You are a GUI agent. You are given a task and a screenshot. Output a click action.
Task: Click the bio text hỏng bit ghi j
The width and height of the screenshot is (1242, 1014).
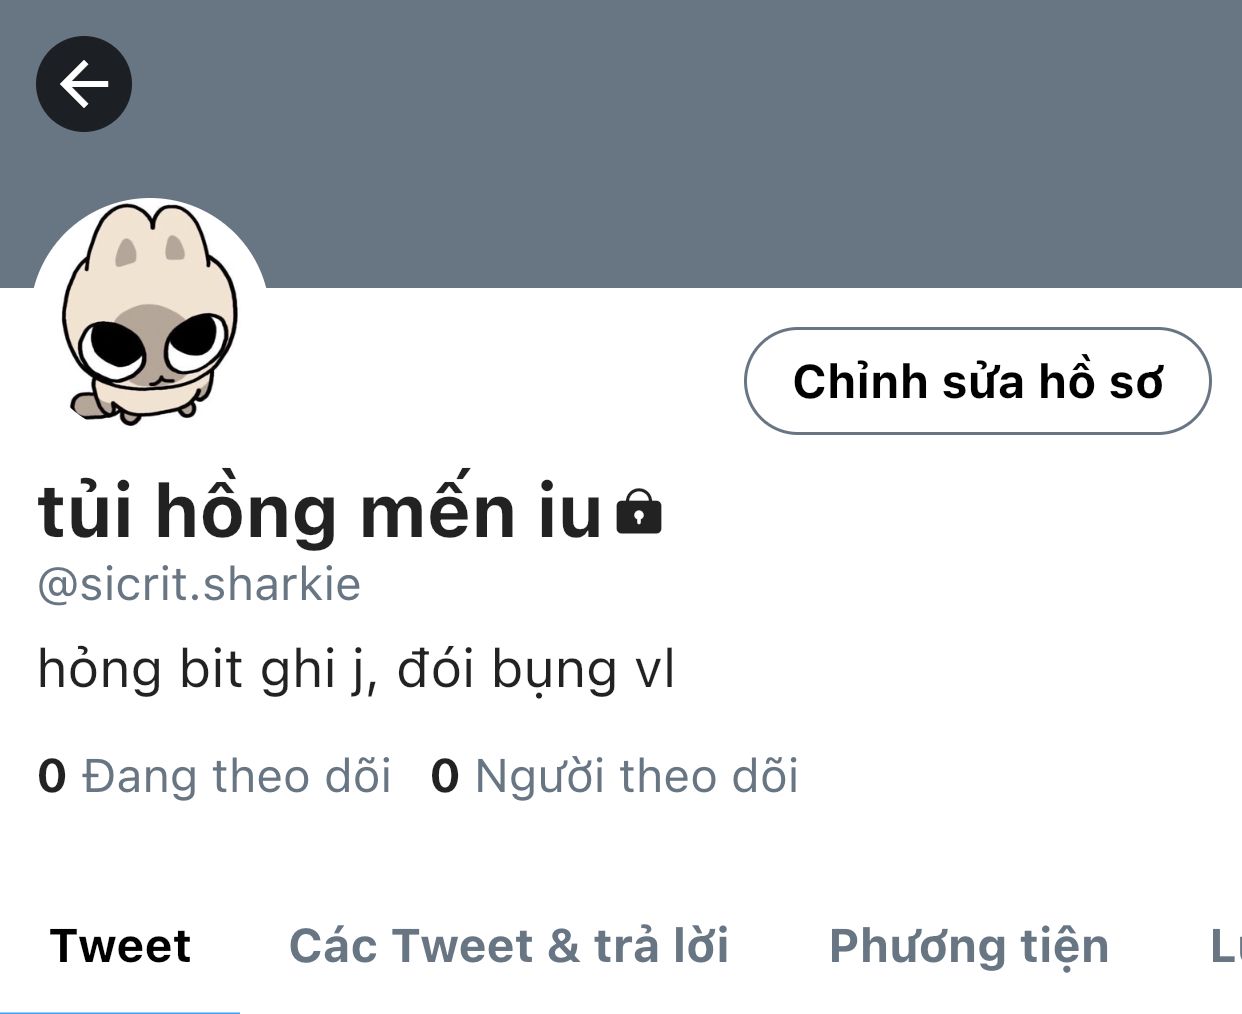click(207, 669)
